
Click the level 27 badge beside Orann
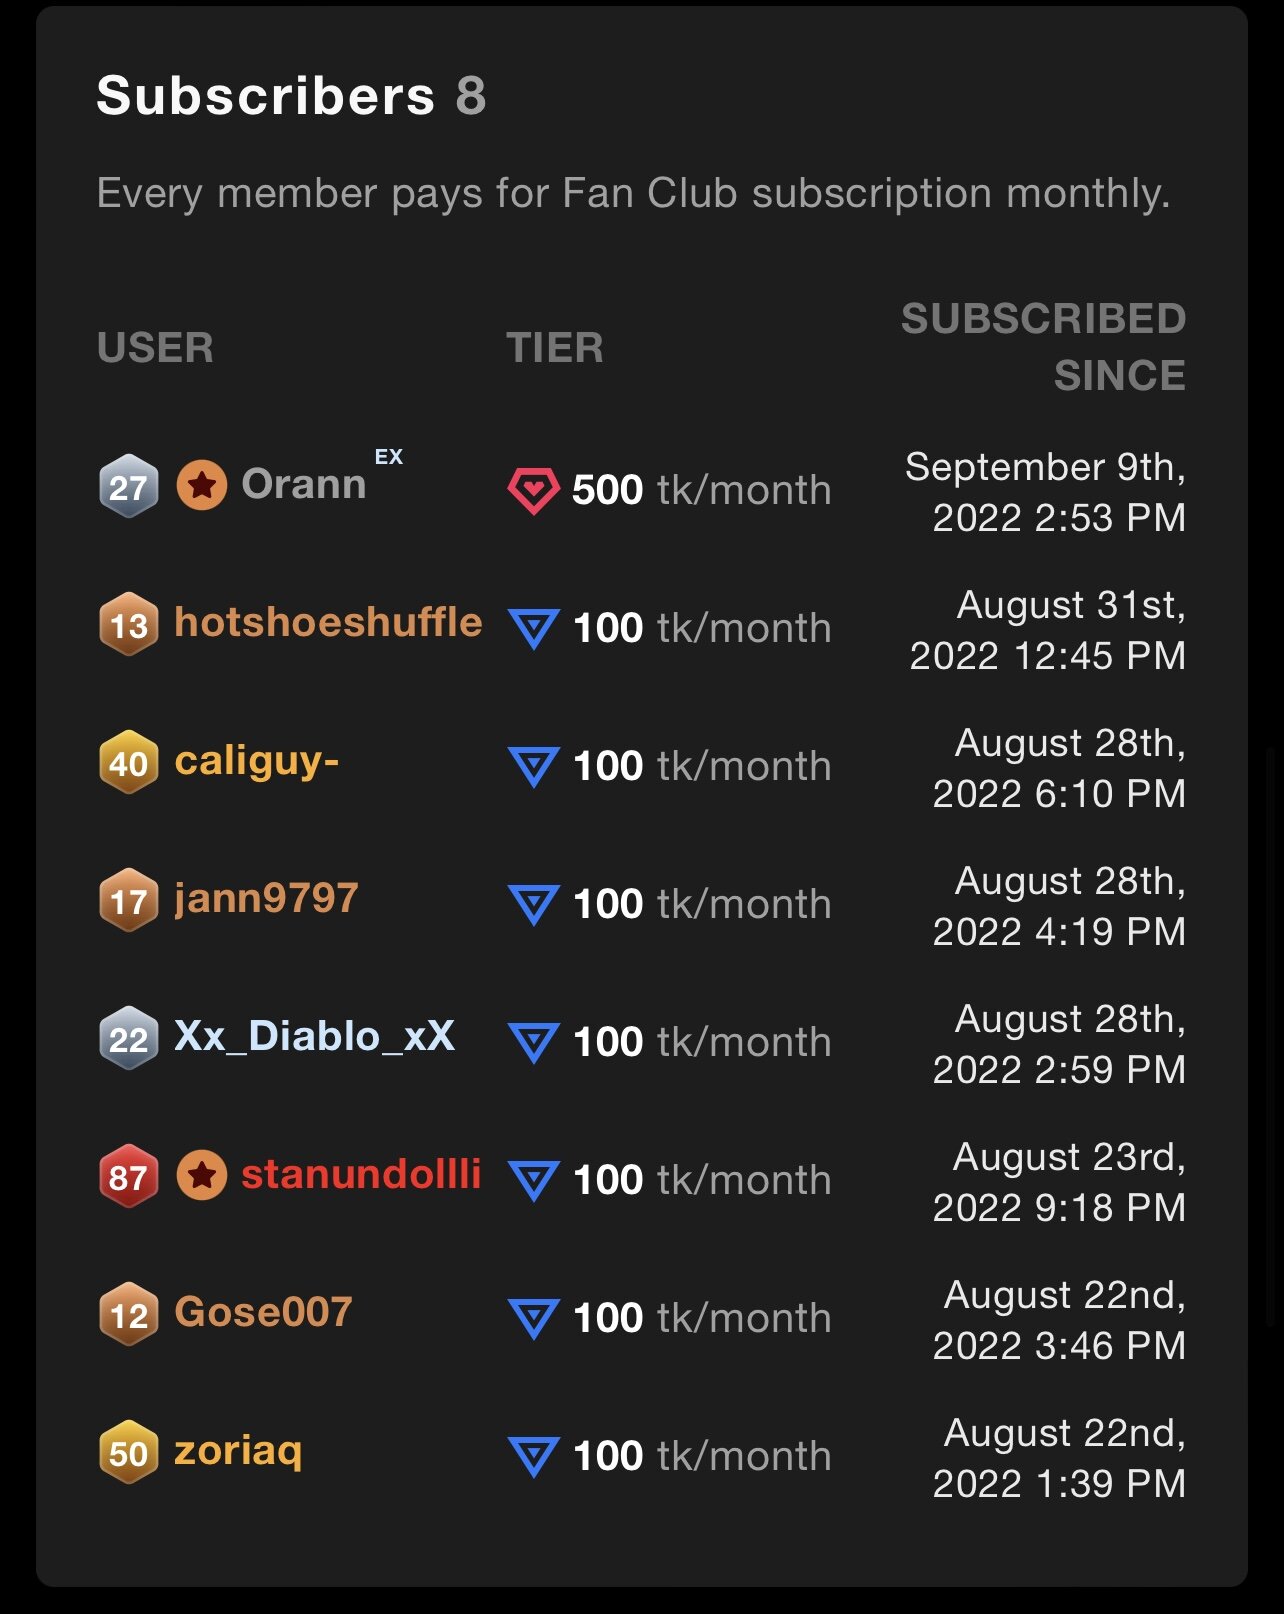point(129,487)
